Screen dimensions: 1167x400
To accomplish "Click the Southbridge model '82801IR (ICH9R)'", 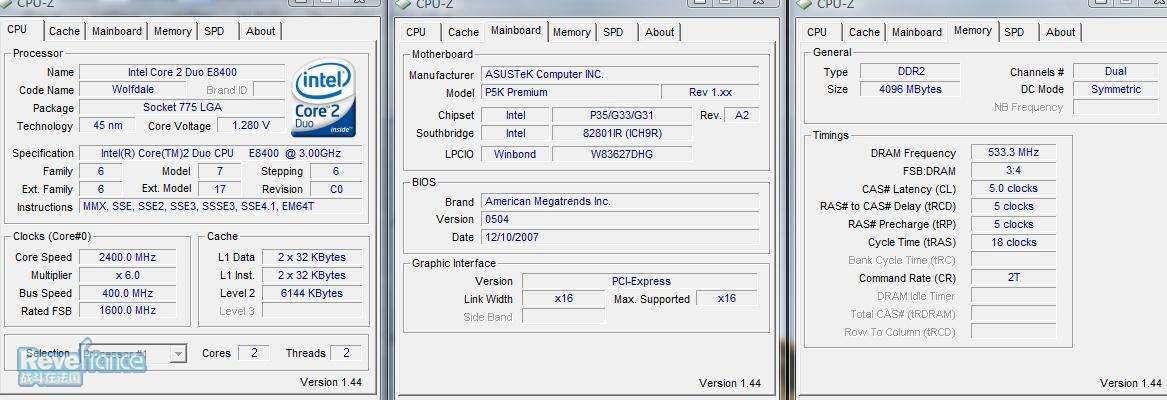I will (621, 133).
